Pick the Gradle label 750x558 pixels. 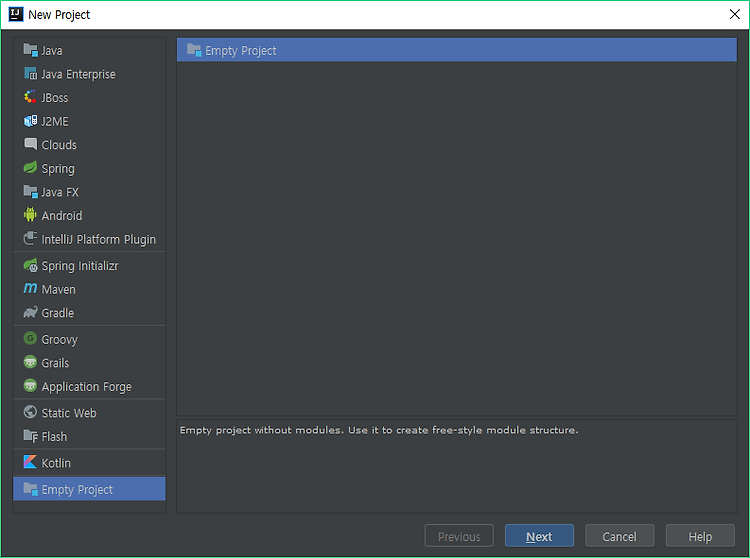[x=57, y=313]
